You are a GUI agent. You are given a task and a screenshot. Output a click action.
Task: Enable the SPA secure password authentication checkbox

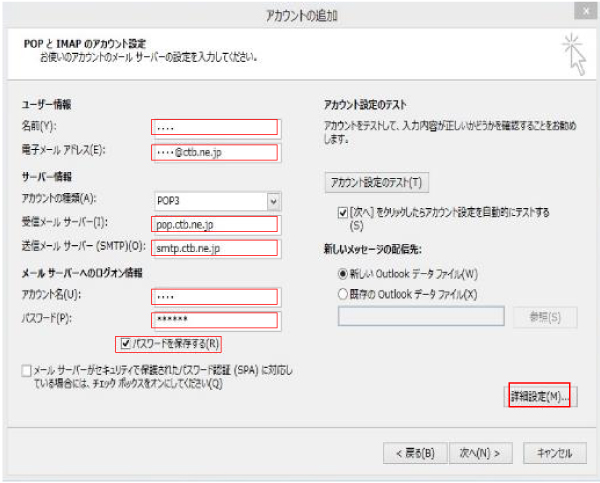click(x=26, y=371)
